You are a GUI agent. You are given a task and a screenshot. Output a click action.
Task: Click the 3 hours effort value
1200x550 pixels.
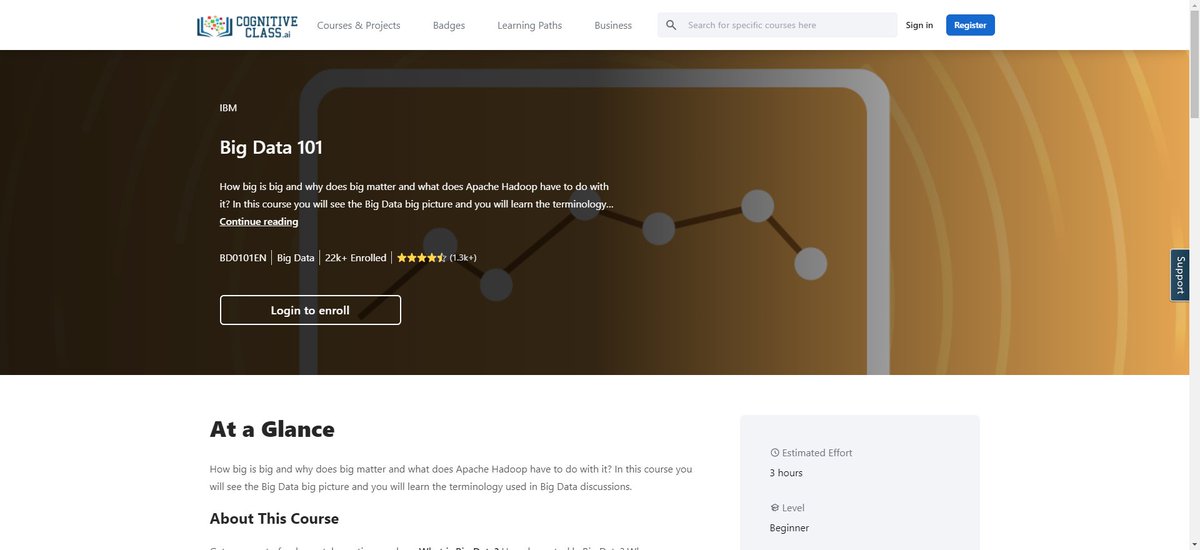tap(786, 473)
